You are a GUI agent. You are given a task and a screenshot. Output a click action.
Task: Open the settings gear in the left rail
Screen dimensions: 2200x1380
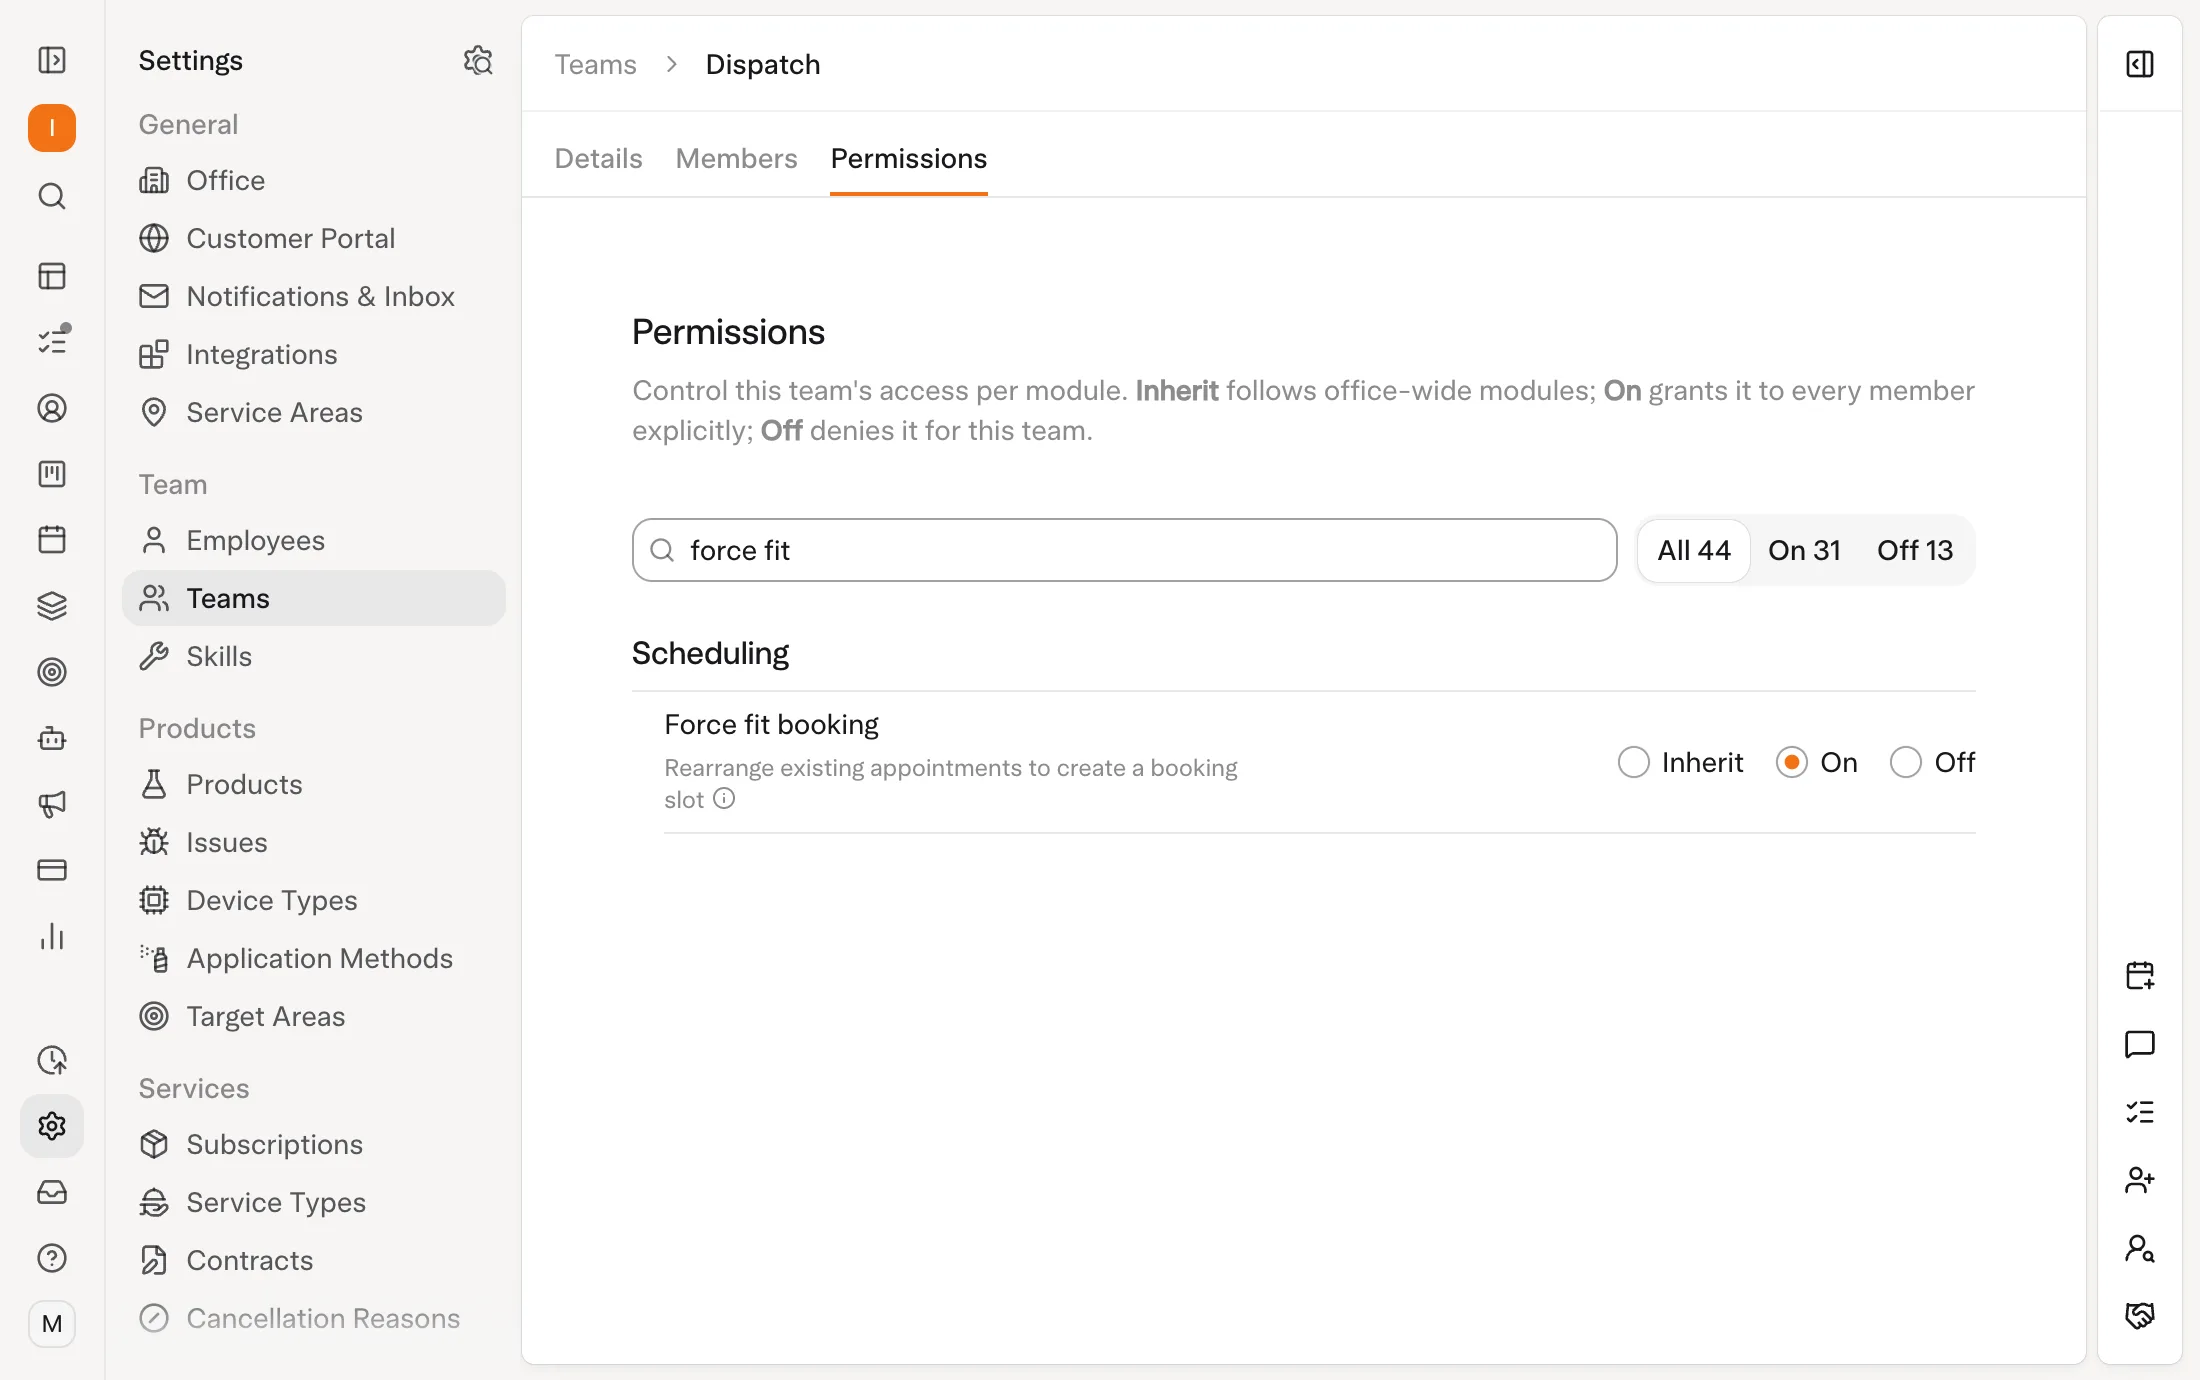[x=52, y=1126]
